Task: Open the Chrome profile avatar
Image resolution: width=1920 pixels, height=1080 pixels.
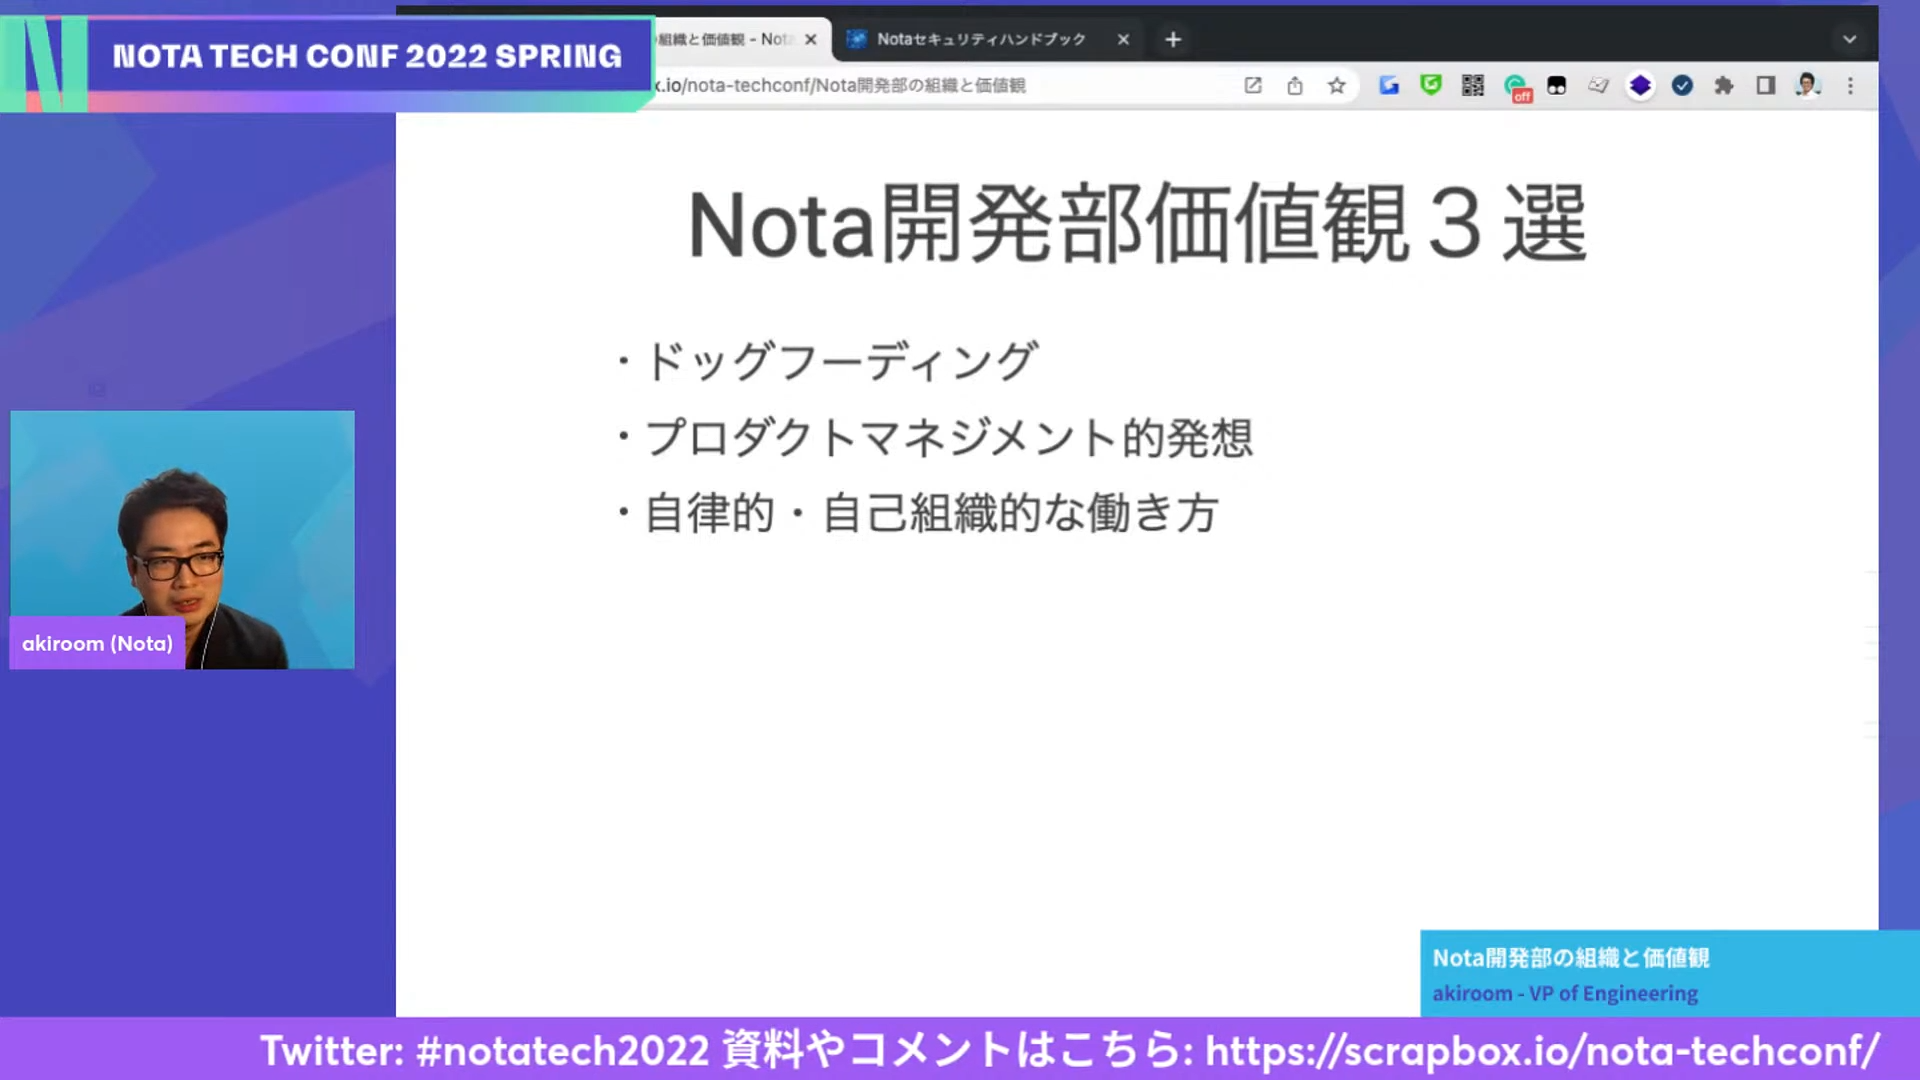Action: (x=1808, y=86)
